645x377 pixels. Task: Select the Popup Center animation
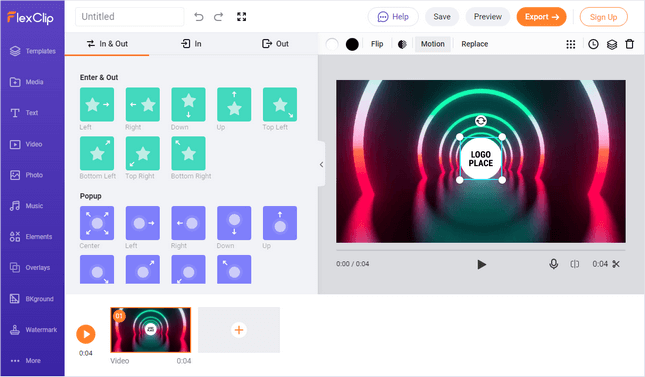click(x=97, y=223)
